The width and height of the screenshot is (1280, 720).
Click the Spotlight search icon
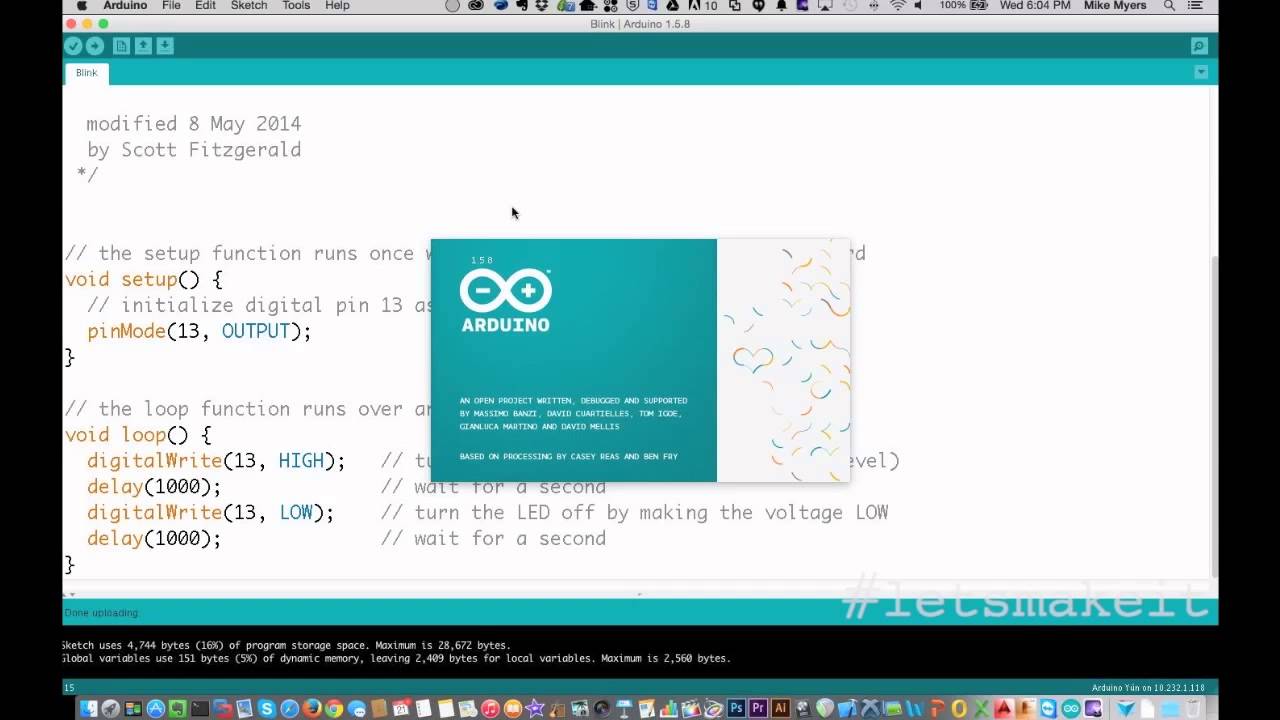1168,6
